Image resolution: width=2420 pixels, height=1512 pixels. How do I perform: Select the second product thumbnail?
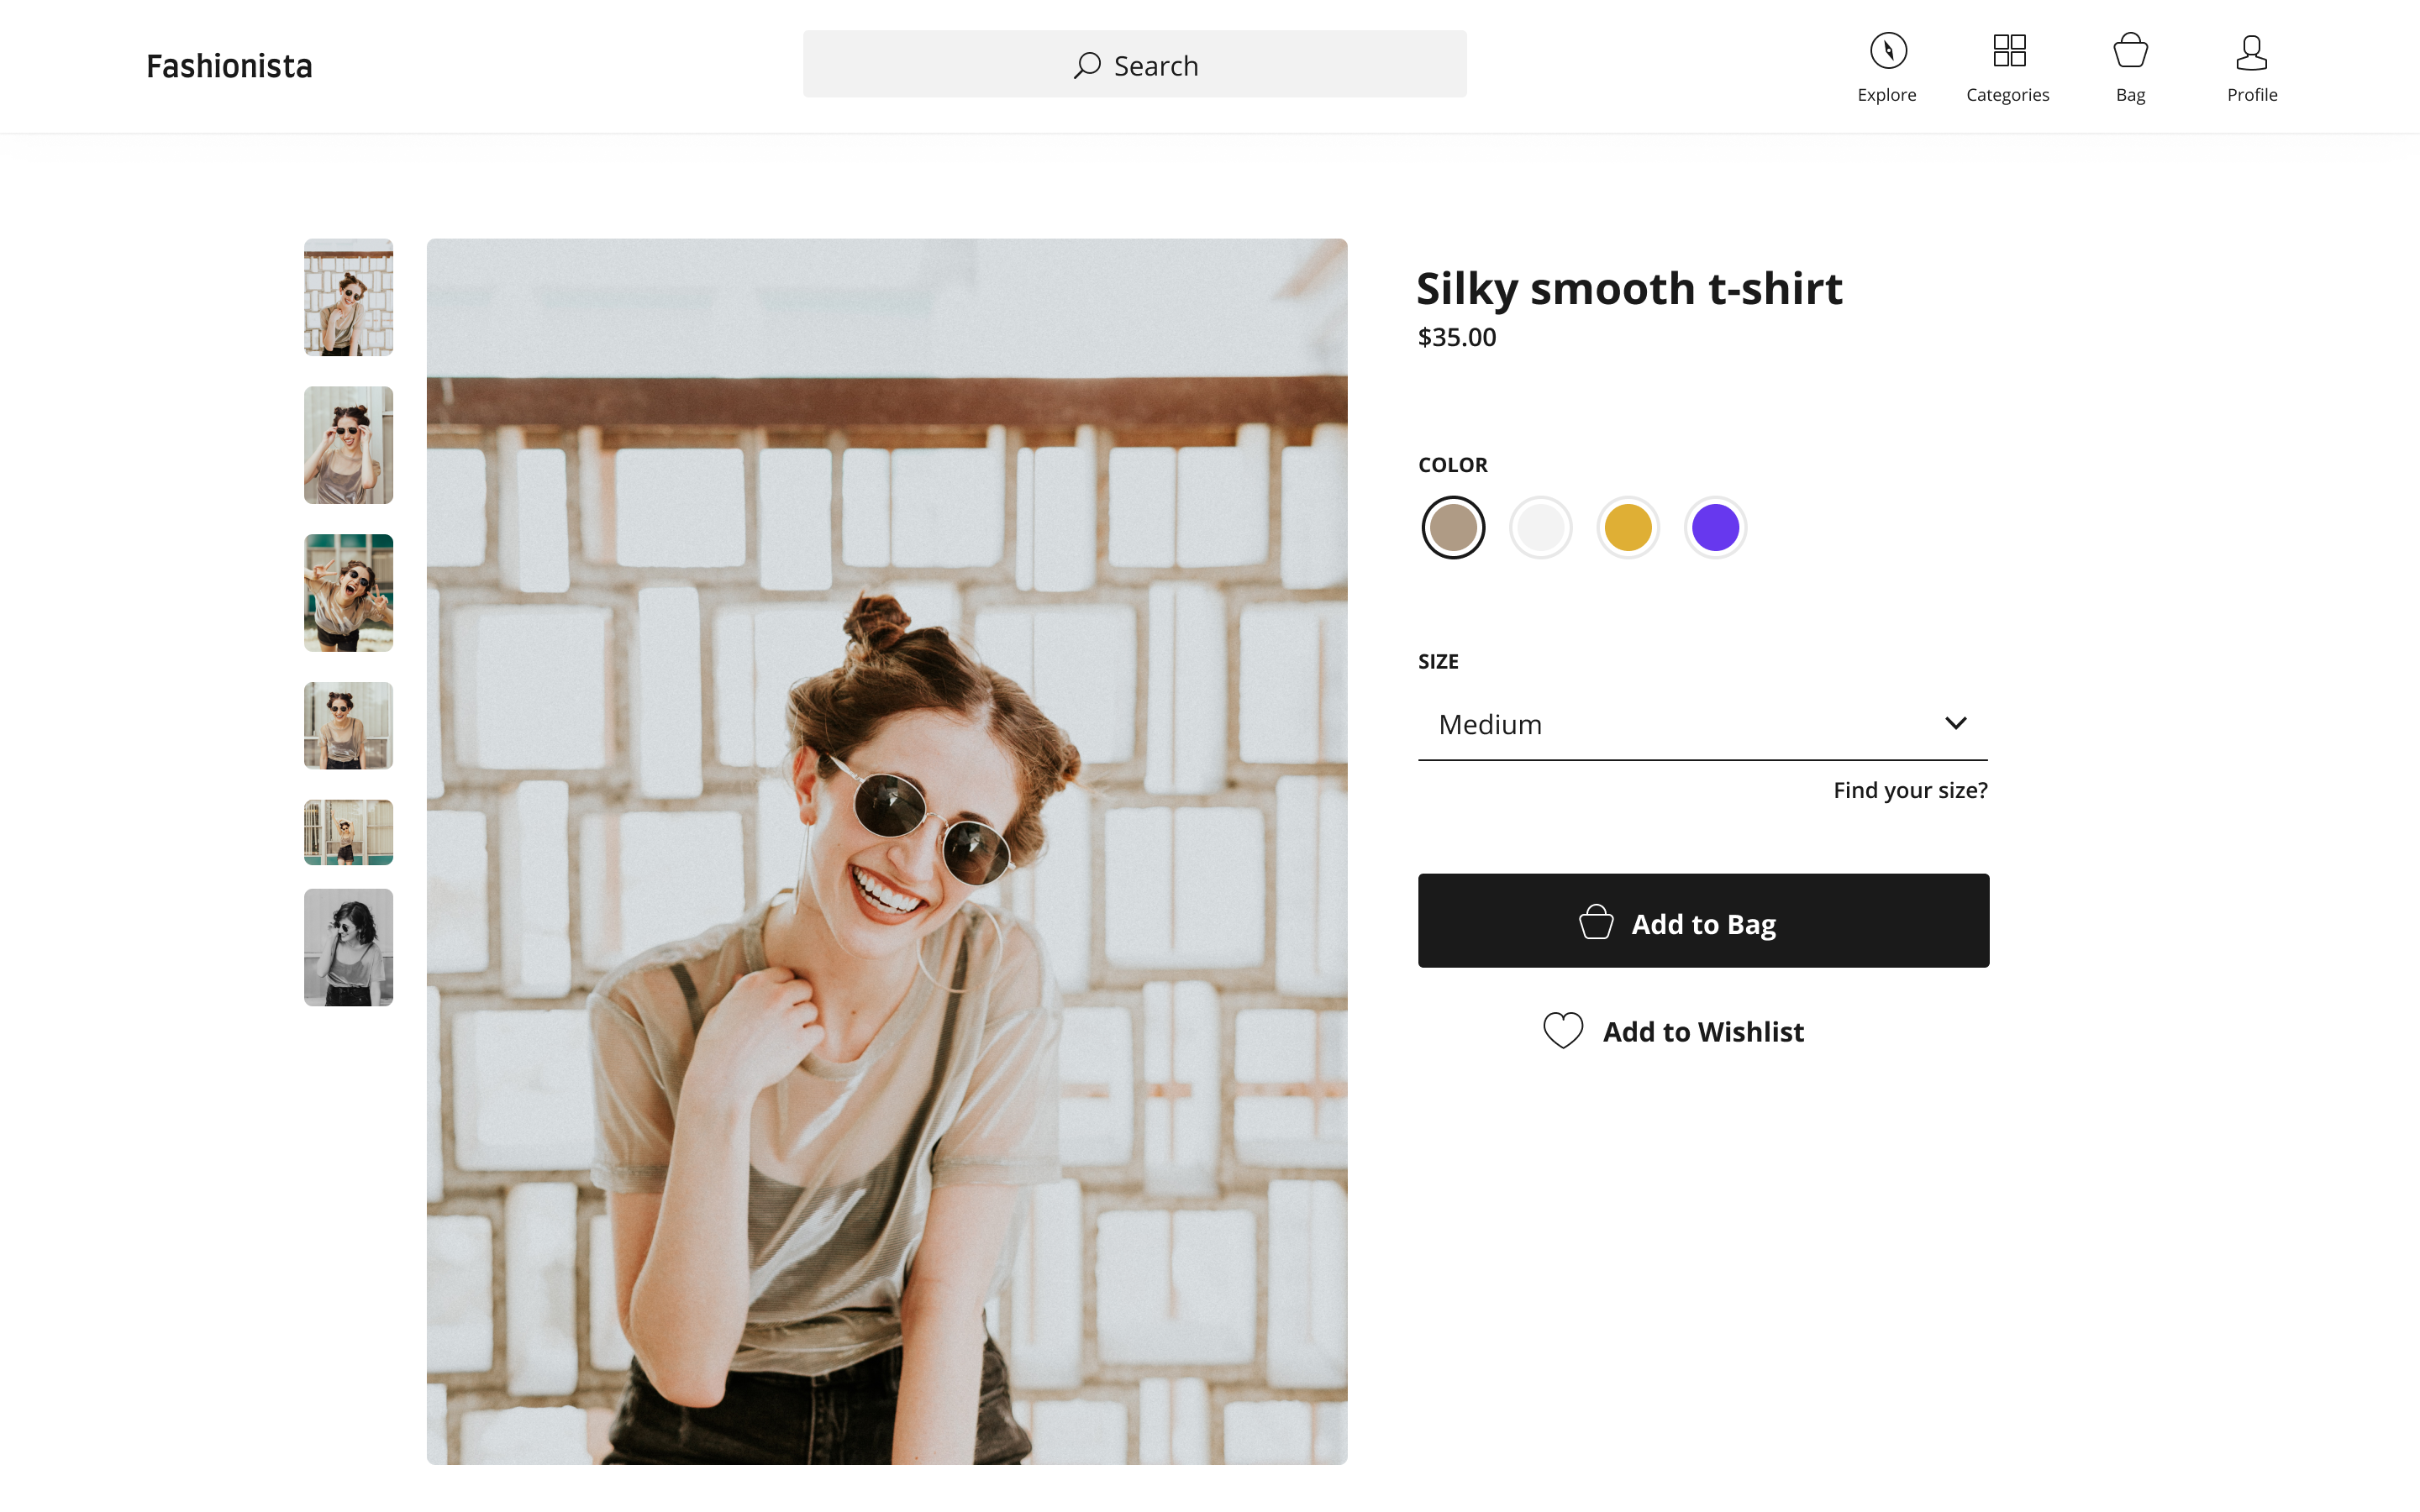tap(348, 445)
